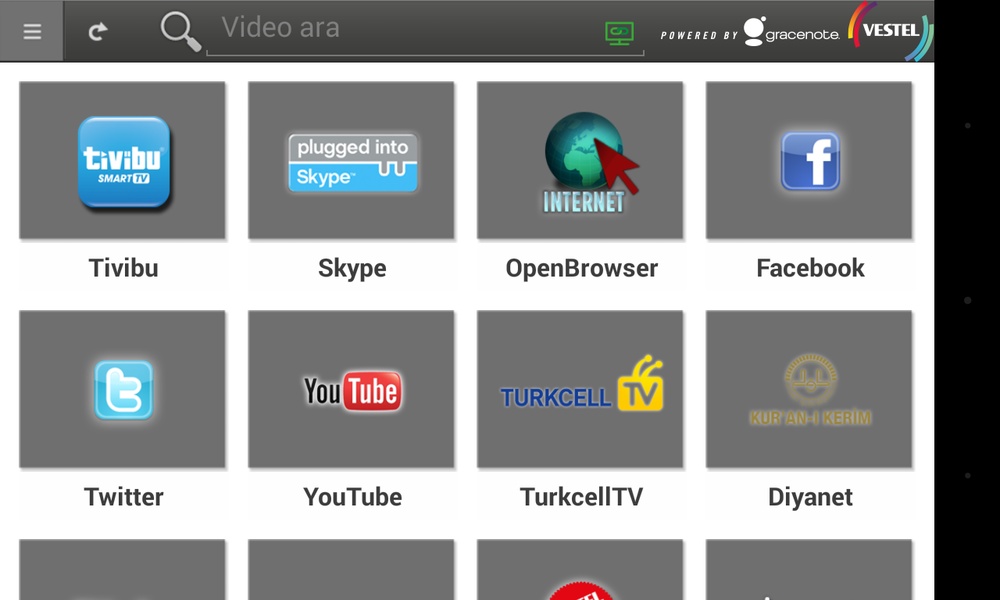Select the 'Tivibu' label

click(x=123, y=268)
